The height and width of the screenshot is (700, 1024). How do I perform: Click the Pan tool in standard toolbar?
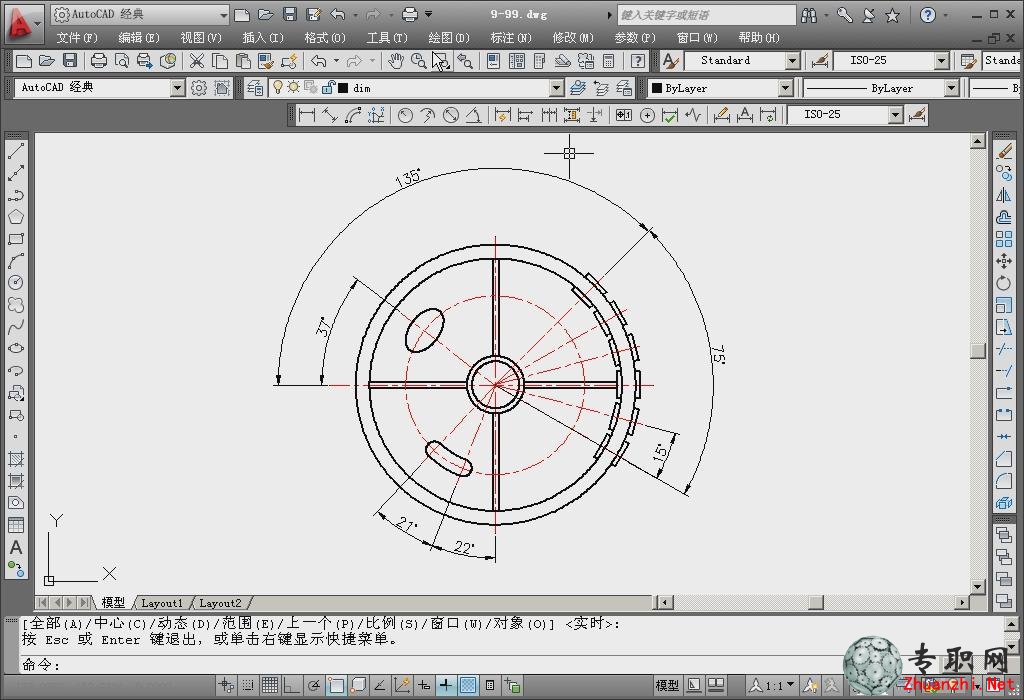coord(395,61)
